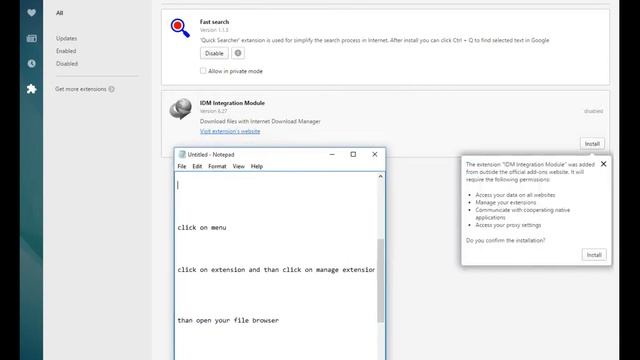Click 'click on extension and than' line
Screen dimensions: 640x360
(x=276, y=270)
